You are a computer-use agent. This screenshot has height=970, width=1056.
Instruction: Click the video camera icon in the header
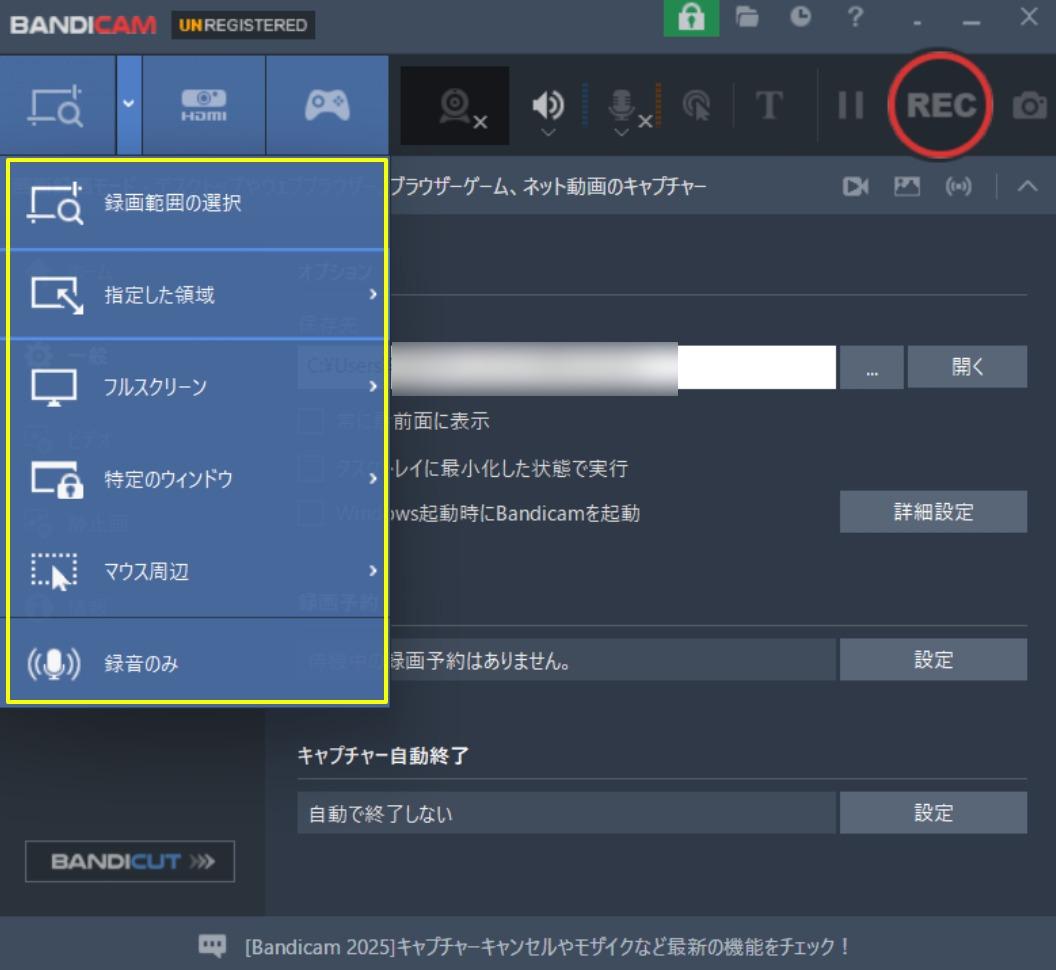(855, 187)
